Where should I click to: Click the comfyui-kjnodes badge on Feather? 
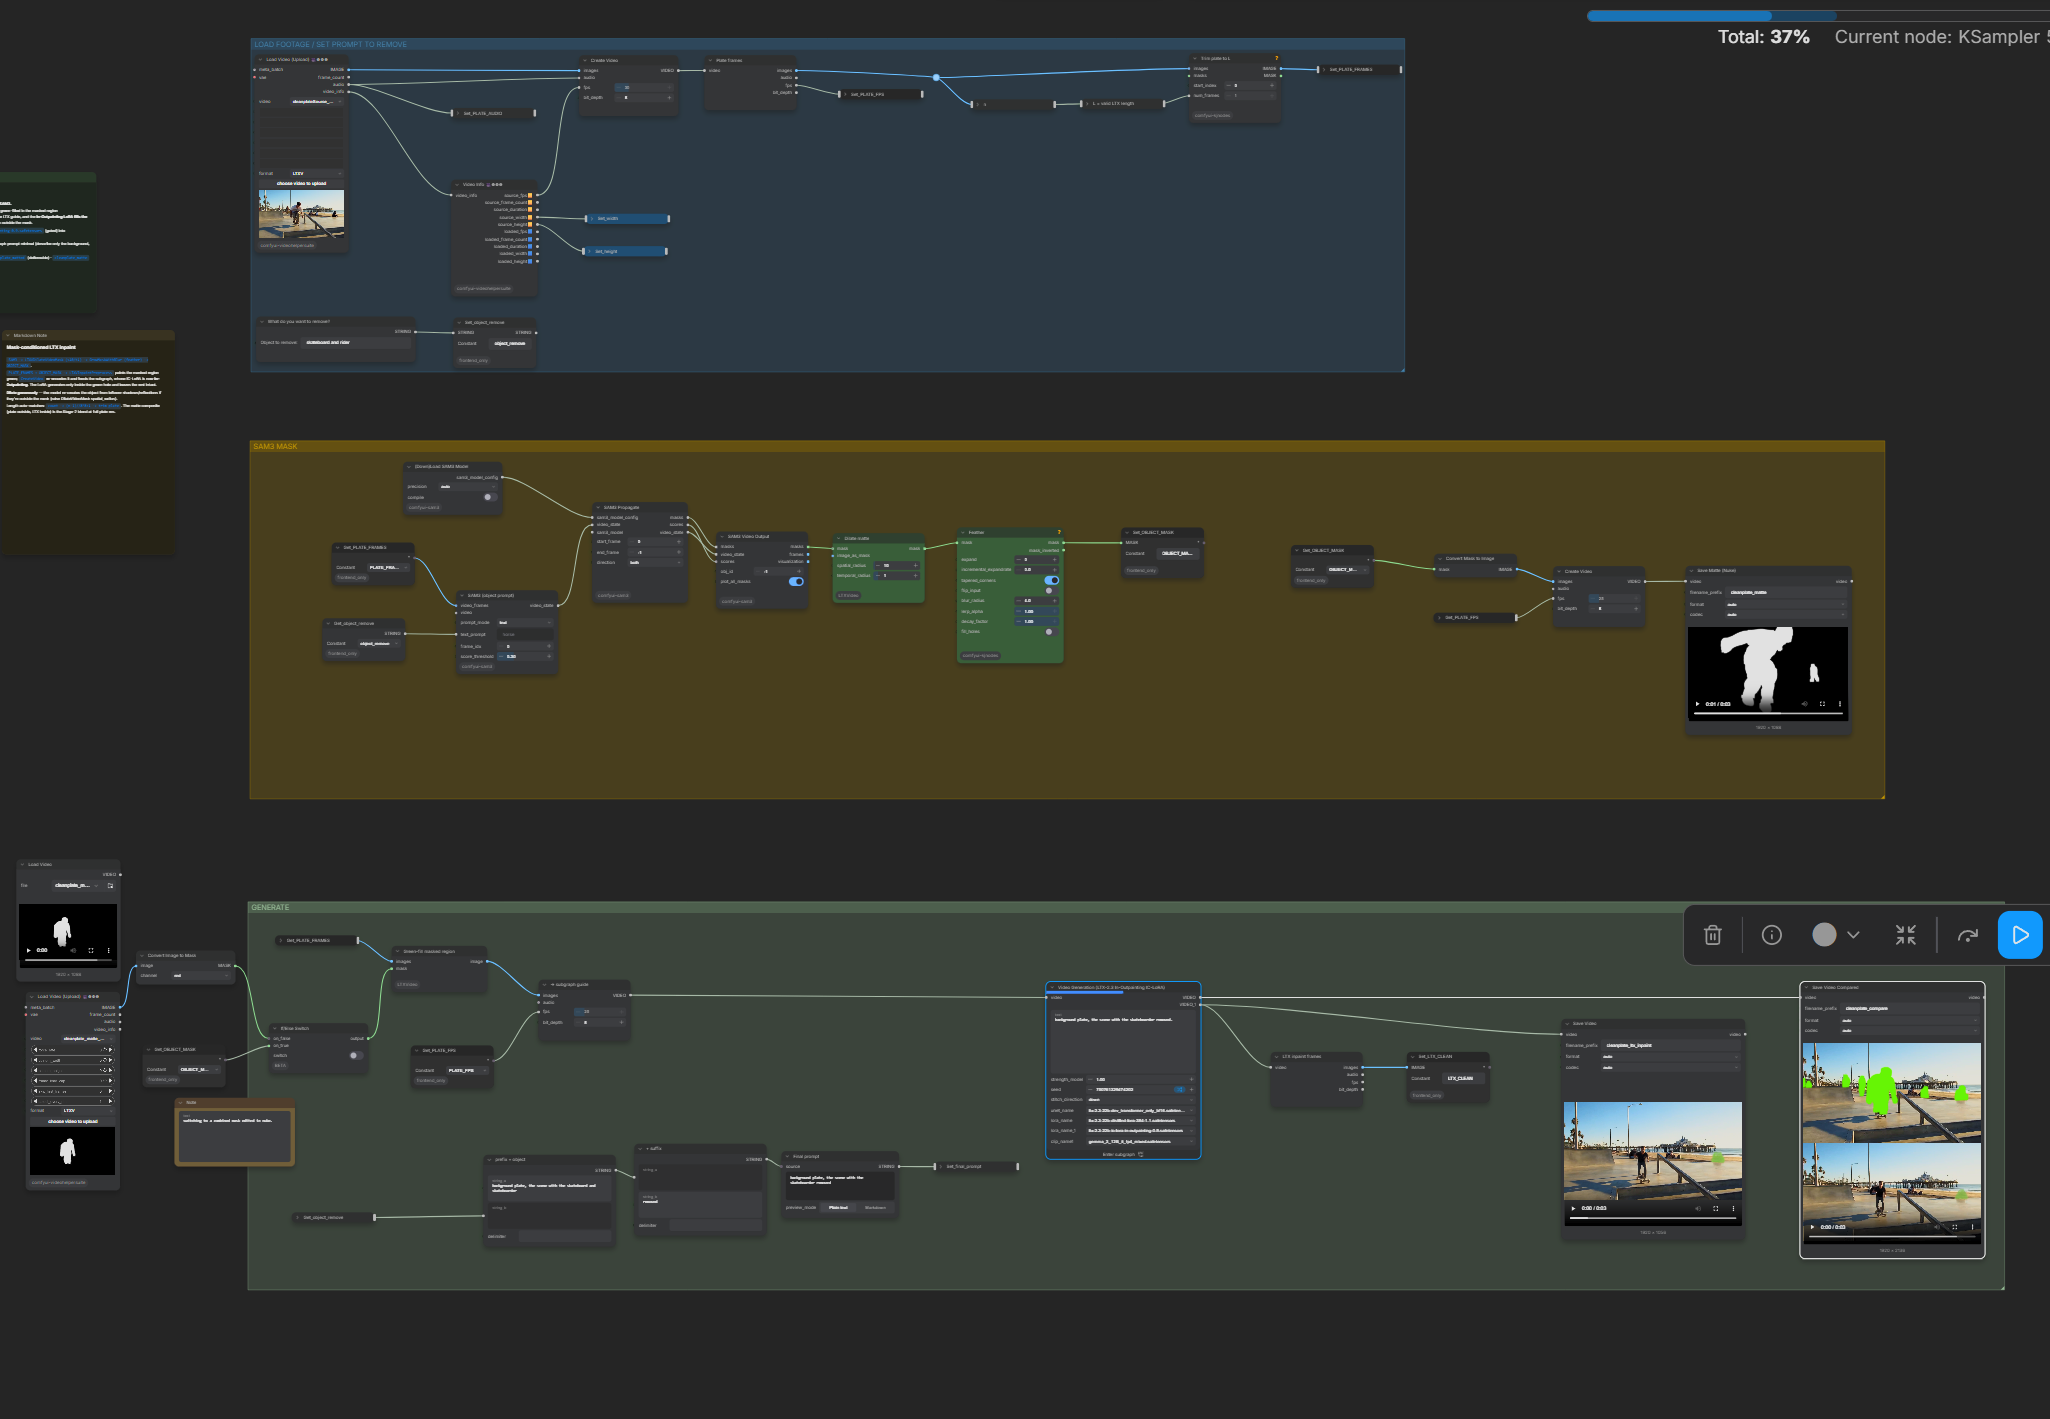(x=980, y=656)
